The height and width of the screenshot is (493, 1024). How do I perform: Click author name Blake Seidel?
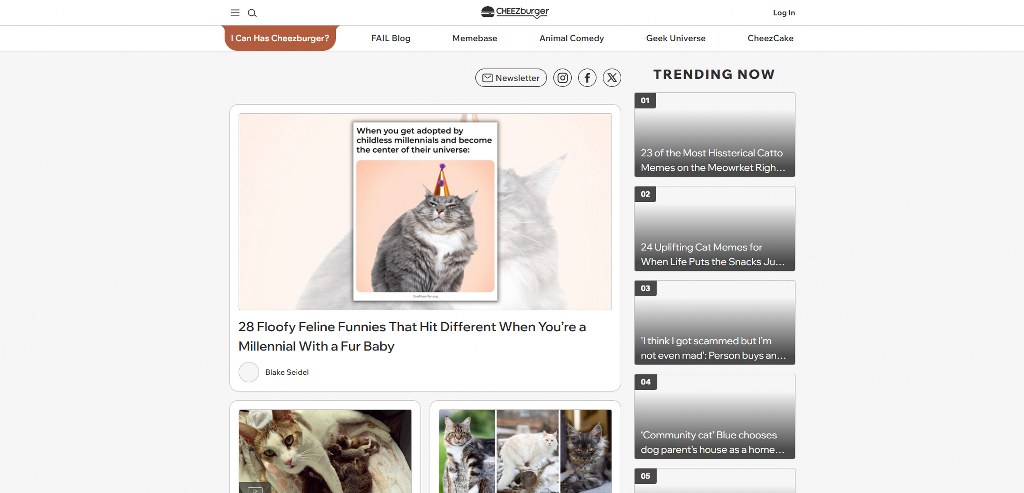coord(287,372)
